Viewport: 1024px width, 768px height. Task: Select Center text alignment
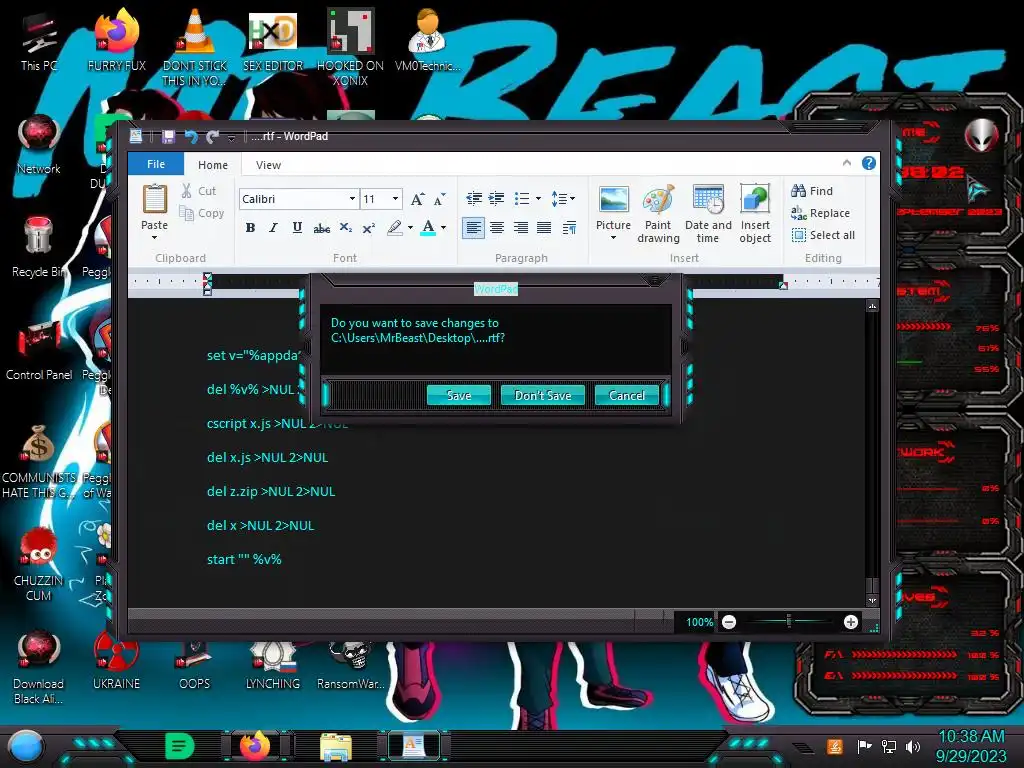click(x=497, y=227)
